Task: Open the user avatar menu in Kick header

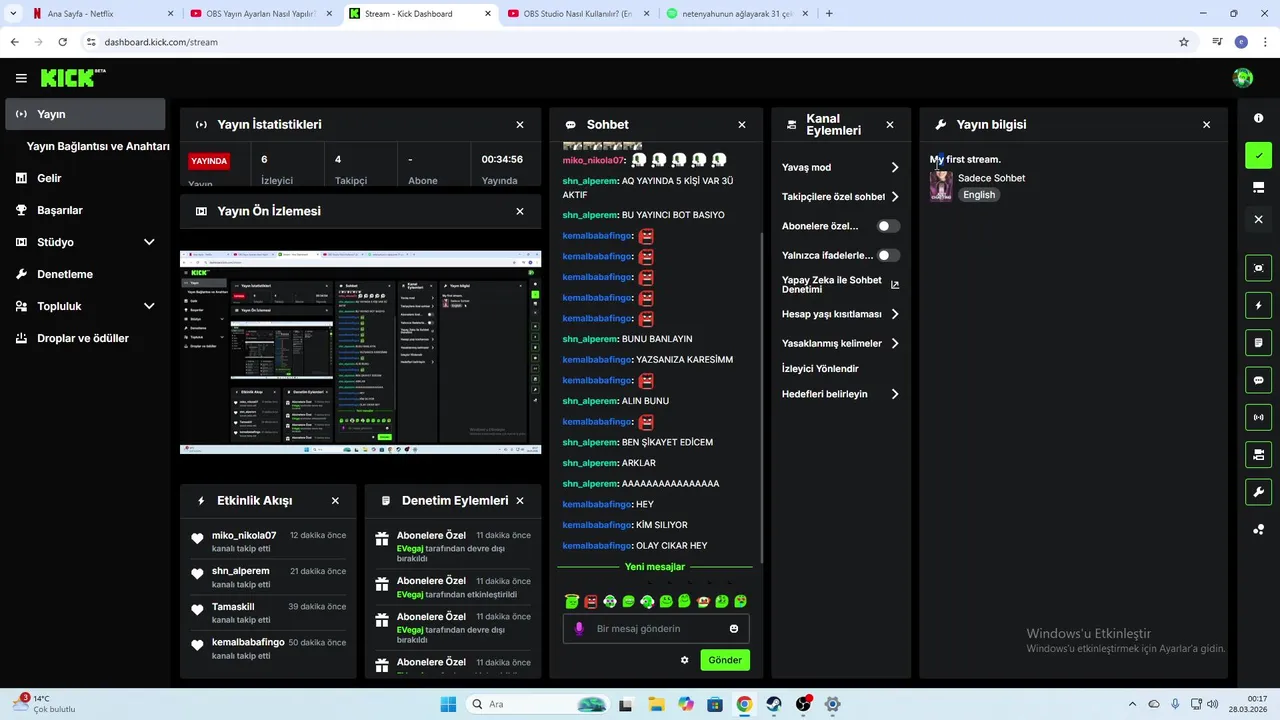Action: coord(1243,78)
